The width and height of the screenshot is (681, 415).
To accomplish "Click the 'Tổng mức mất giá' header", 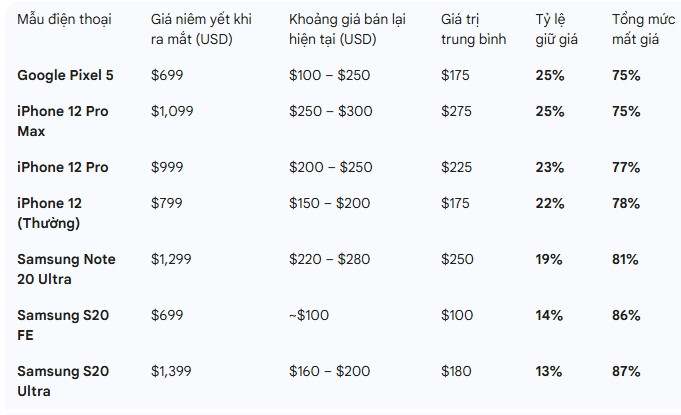I will click(x=638, y=29).
